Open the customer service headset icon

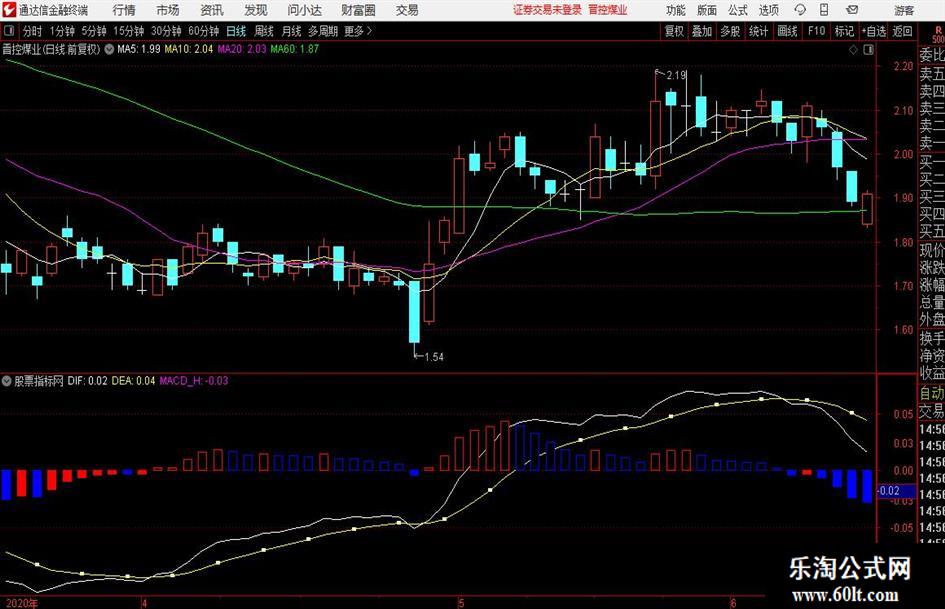(800, 10)
